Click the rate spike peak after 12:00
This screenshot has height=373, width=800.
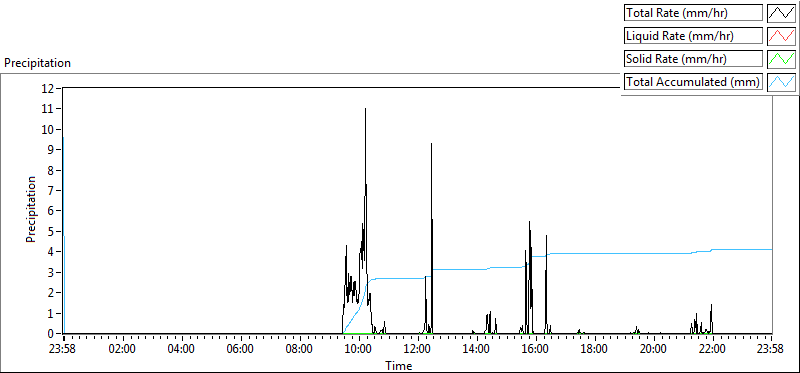432,144
